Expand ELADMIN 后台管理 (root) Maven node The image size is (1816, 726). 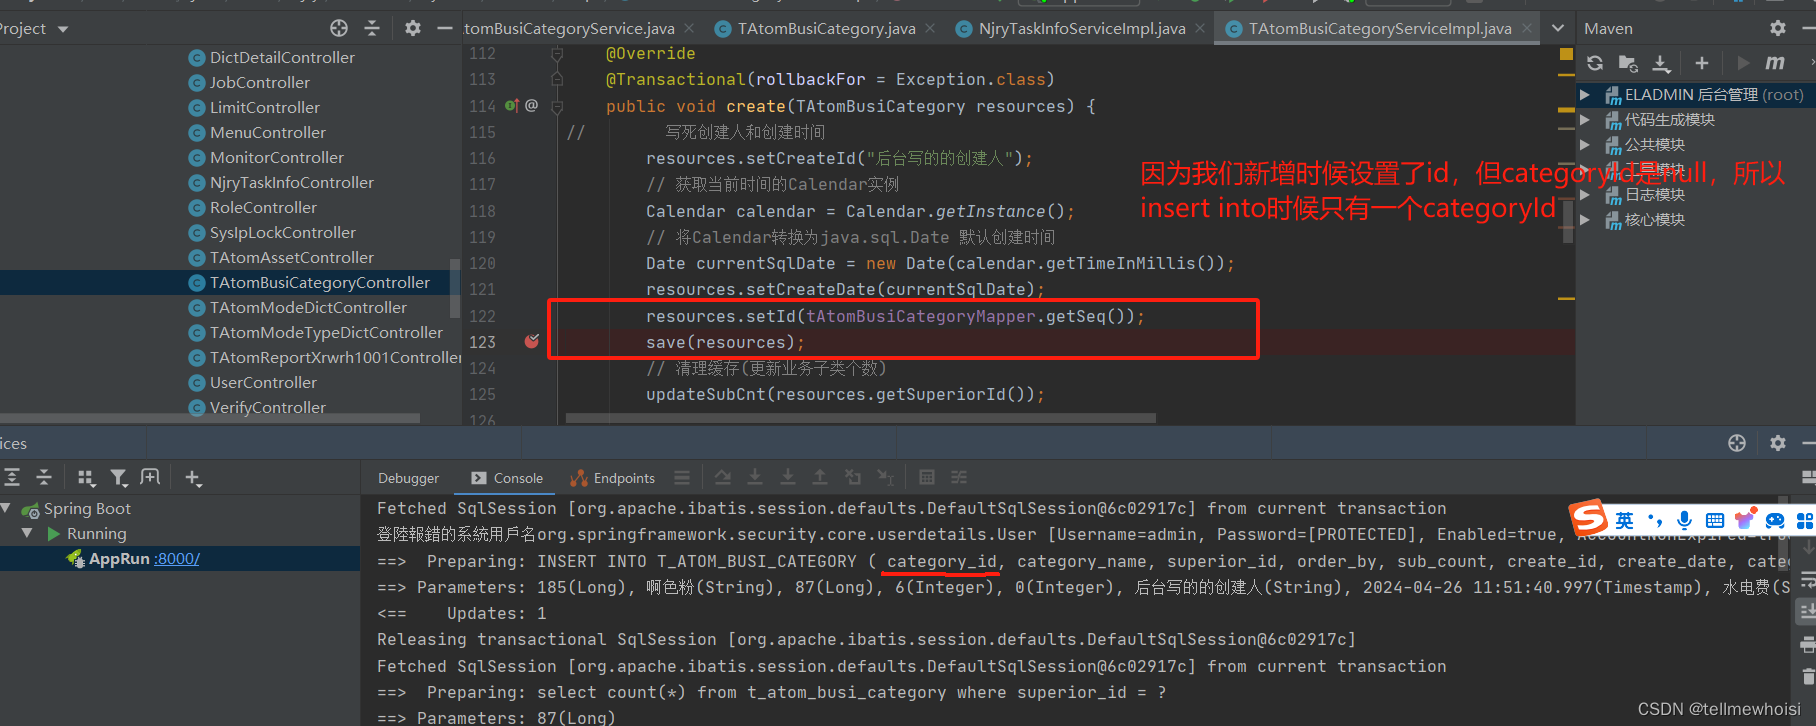pyautogui.click(x=1585, y=94)
